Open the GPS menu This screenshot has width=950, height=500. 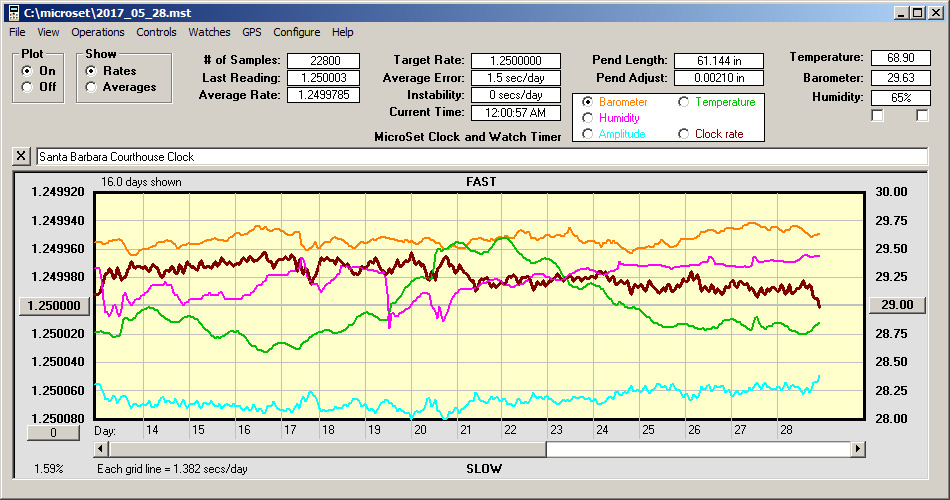point(251,32)
